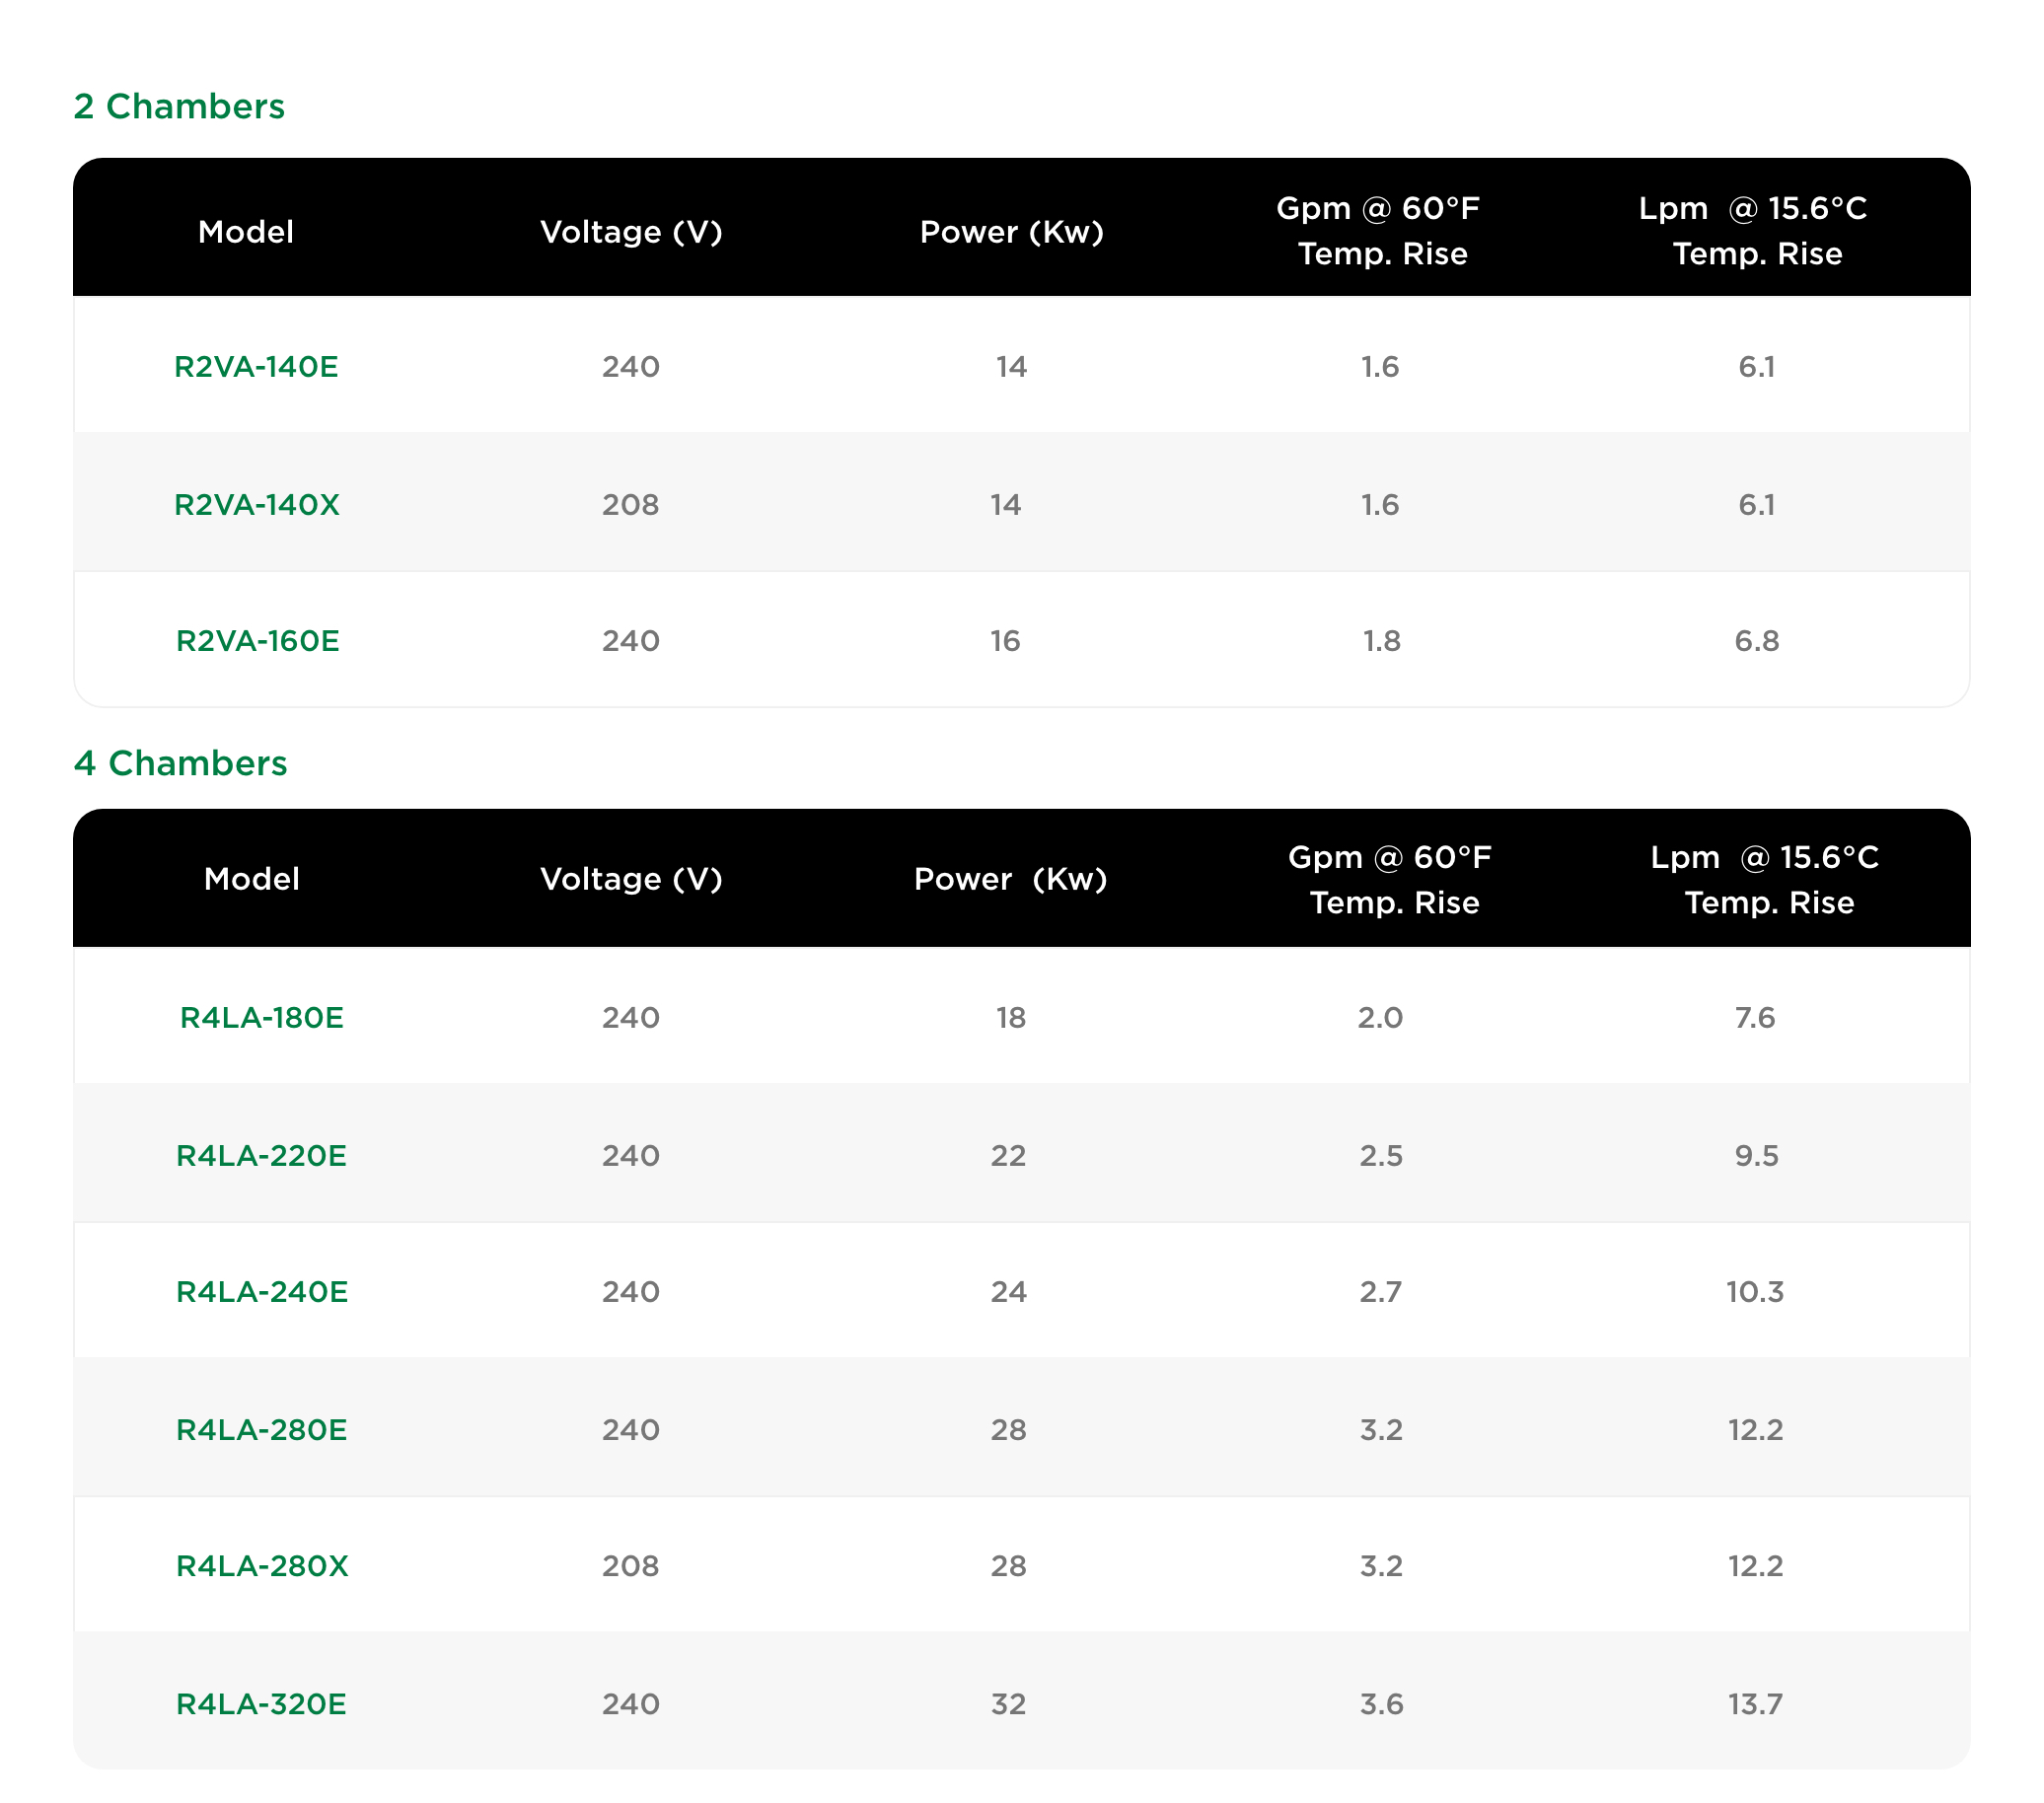The image size is (2044, 1803).
Task: Click the 208 voltage cell for R2VA-140X
Action: point(631,505)
